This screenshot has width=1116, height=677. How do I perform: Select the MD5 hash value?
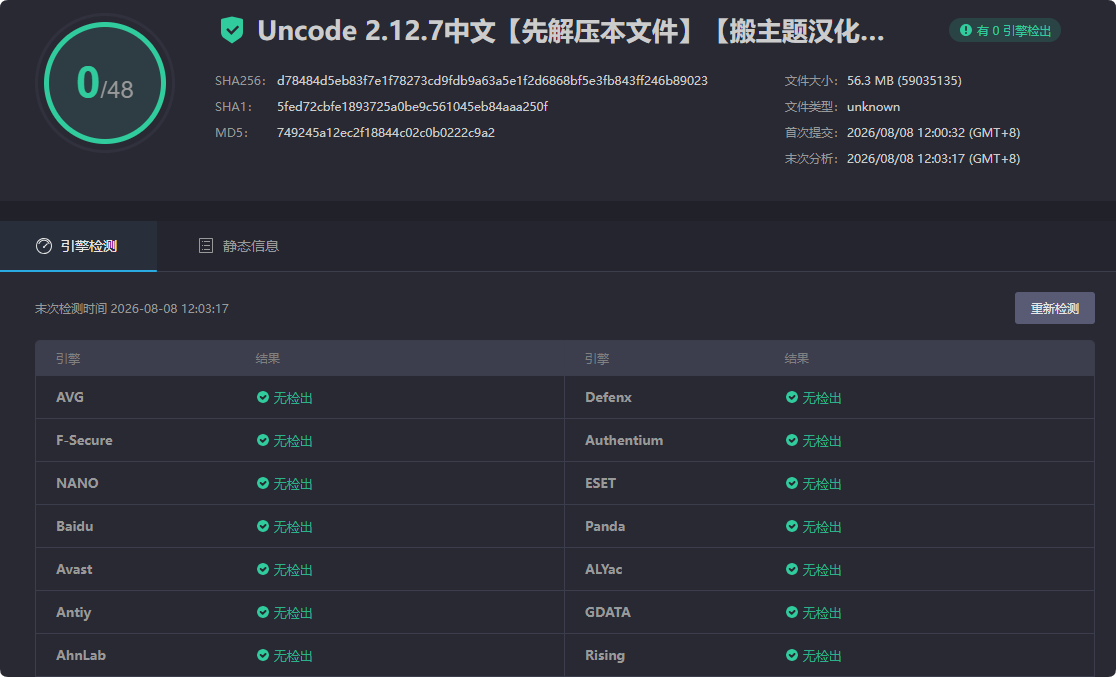pyautogui.click(x=386, y=133)
